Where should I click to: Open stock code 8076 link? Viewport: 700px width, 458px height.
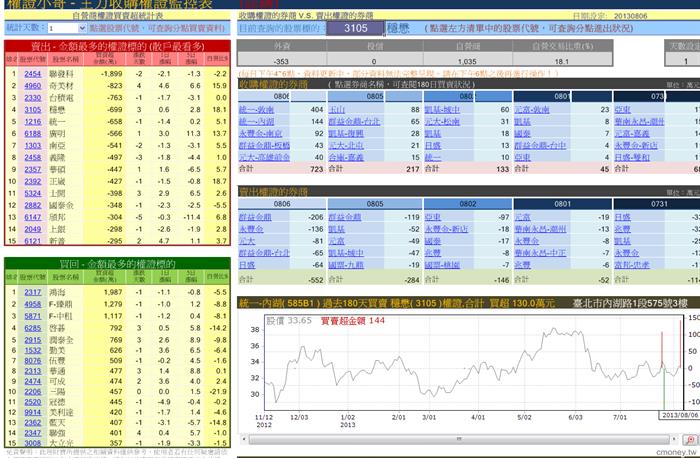(33, 361)
